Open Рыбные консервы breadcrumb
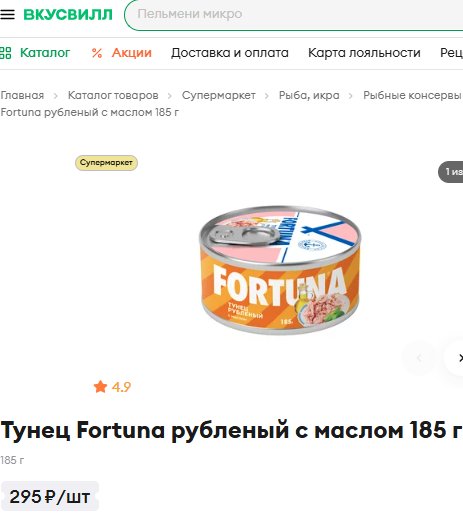This screenshot has width=463, height=522. (412, 95)
